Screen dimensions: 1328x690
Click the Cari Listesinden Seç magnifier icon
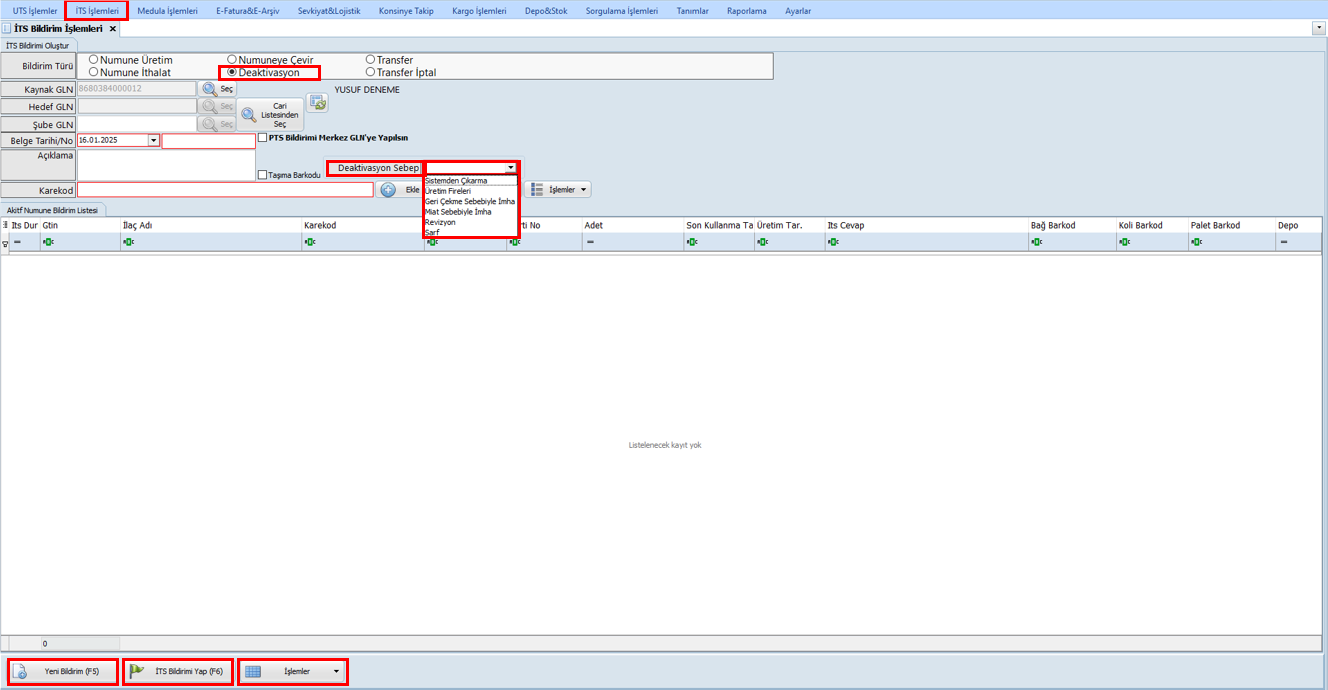point(249,116)
